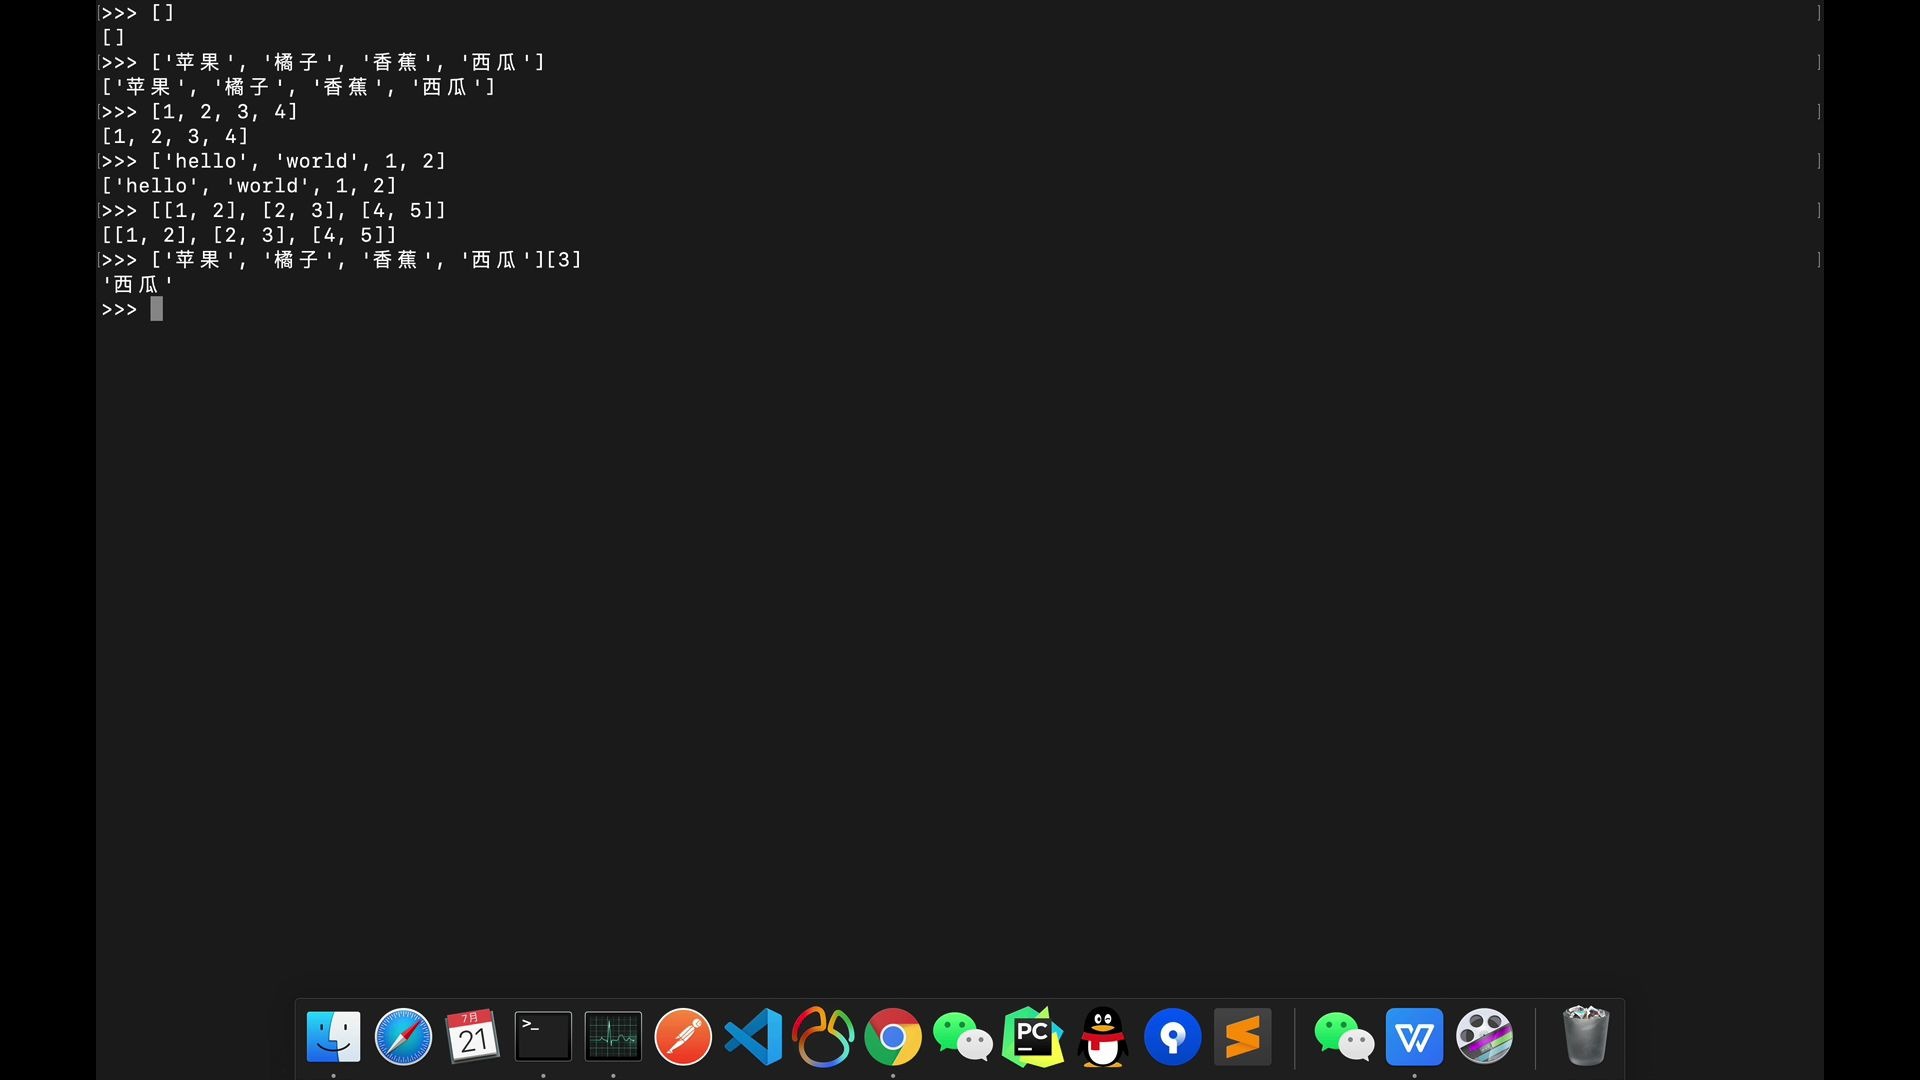1920x1080 pixels.
Task: Launch PyCharm PC icon
Action: pyautogui.click(x=1033, y=1037)
